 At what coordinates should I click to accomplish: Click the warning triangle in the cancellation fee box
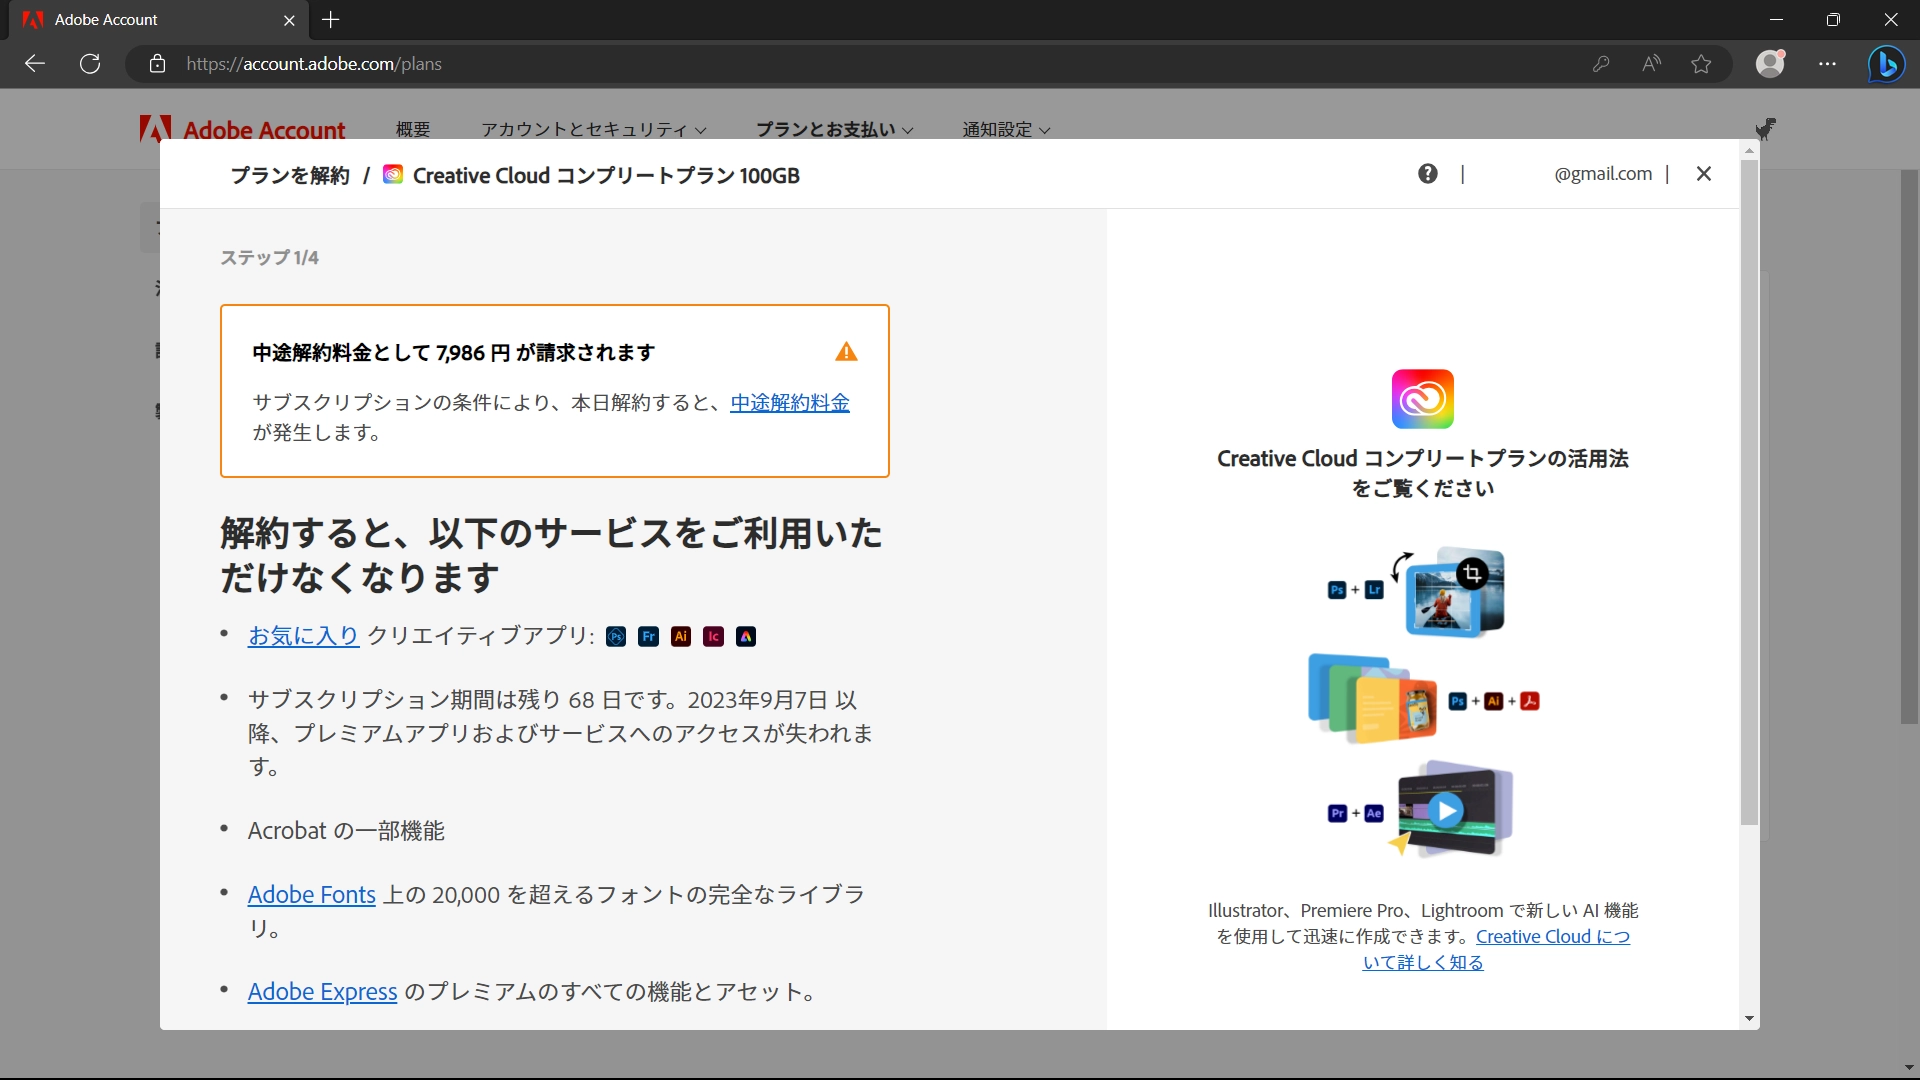(845, 352)
